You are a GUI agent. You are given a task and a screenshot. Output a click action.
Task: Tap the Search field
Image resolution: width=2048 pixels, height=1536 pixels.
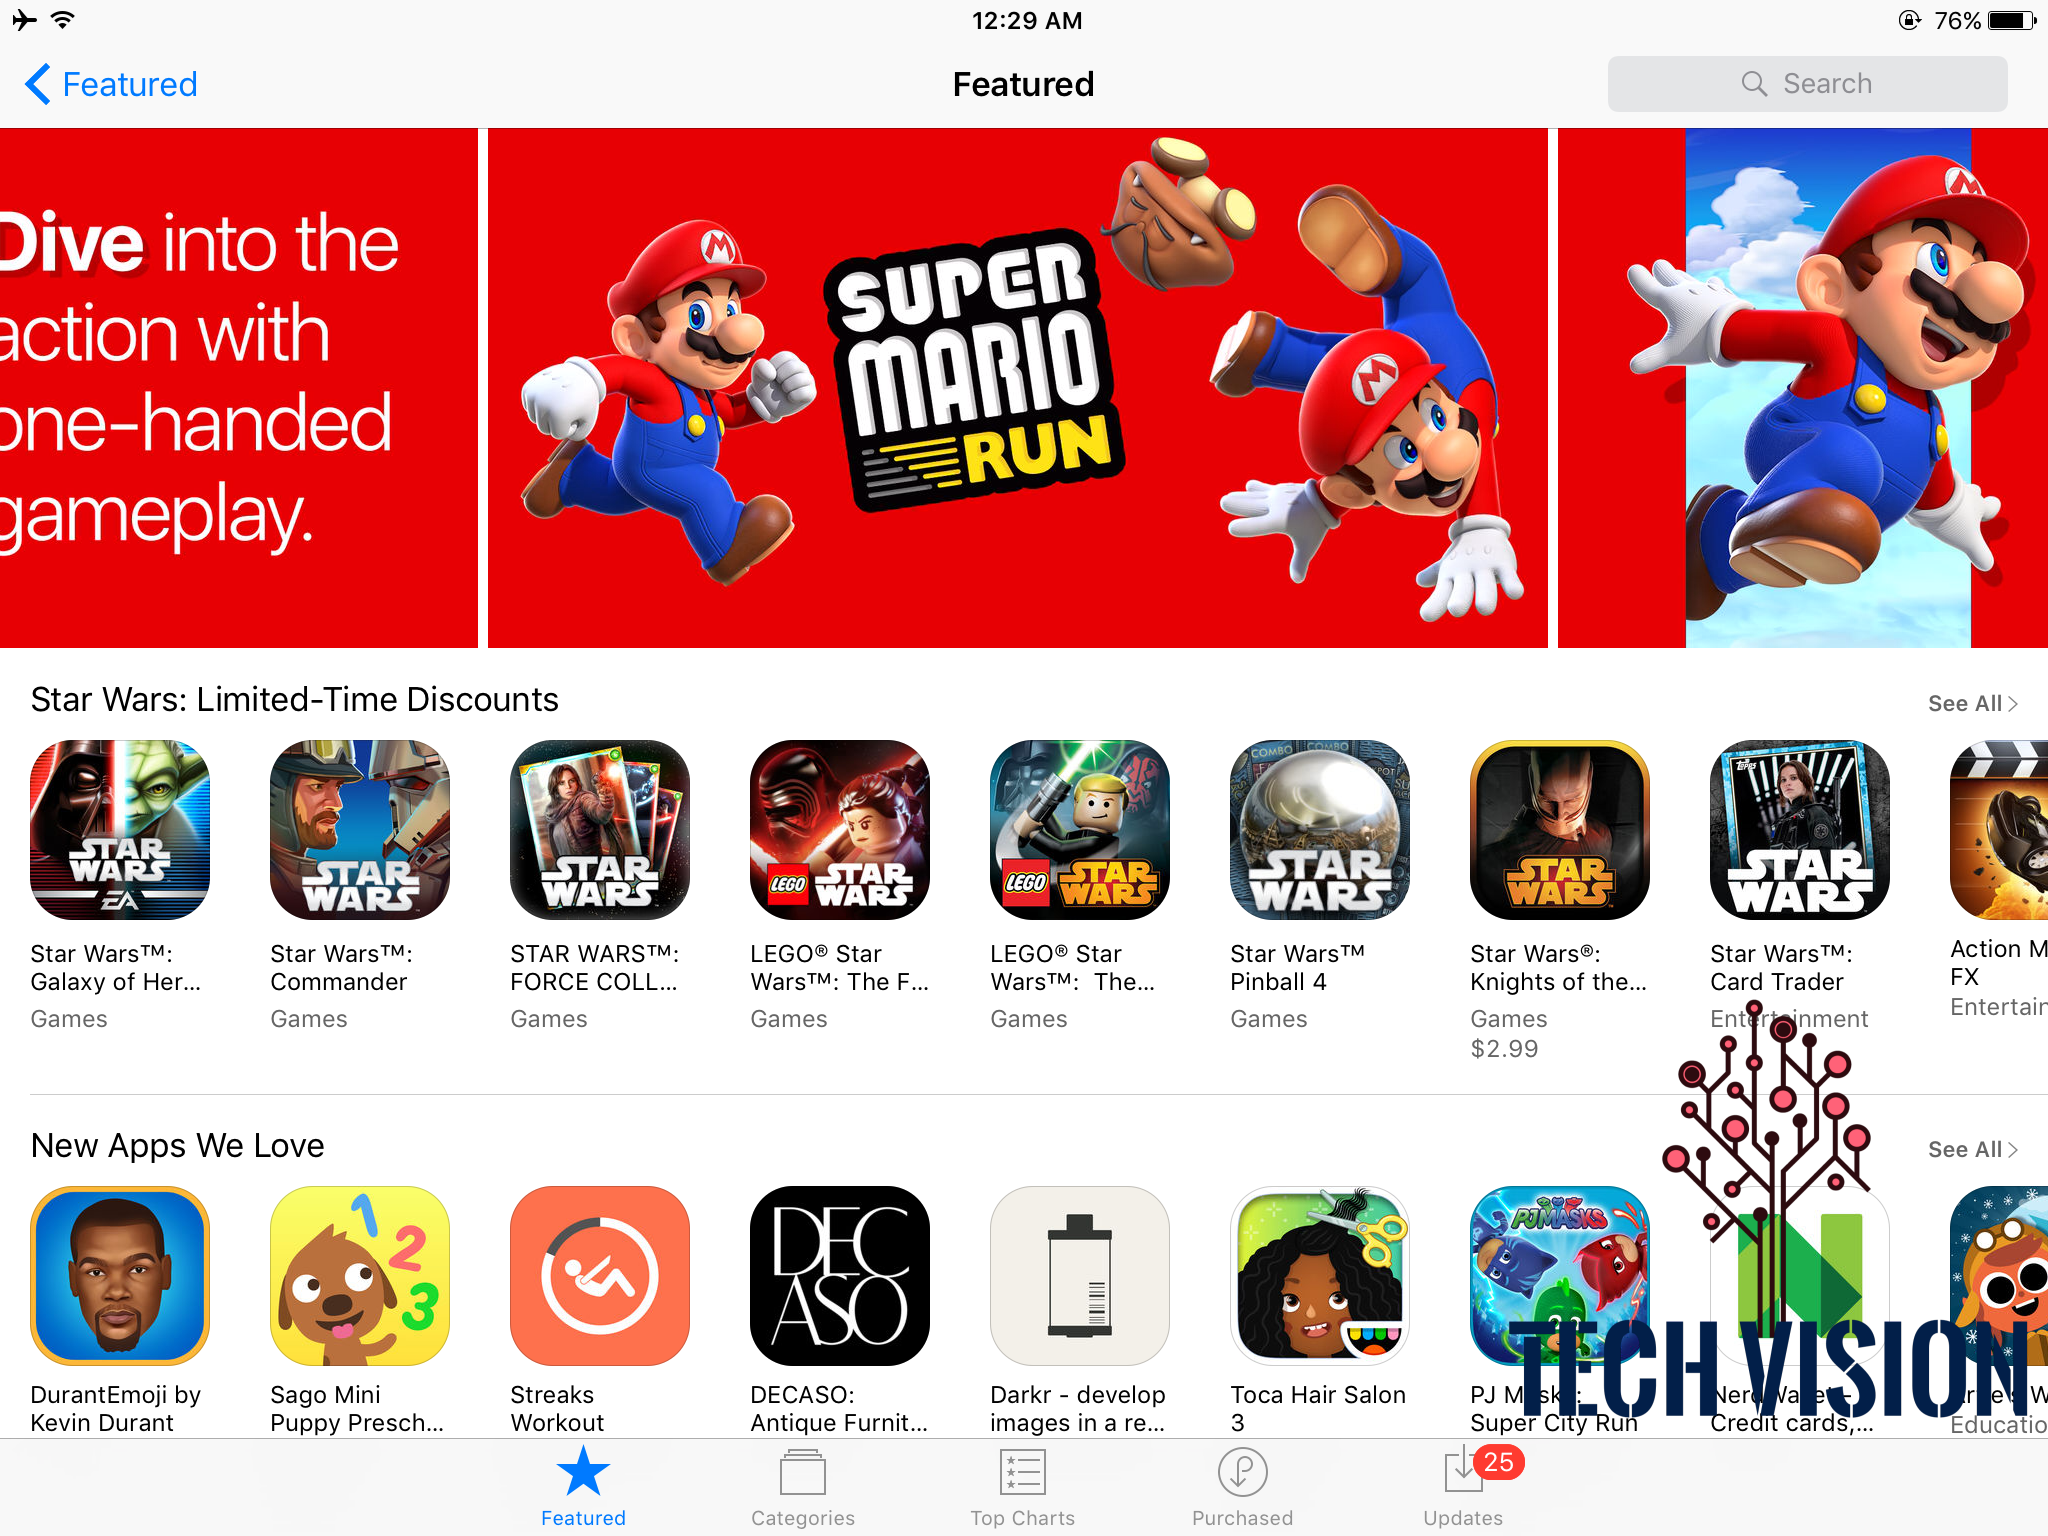[1807, 84]
